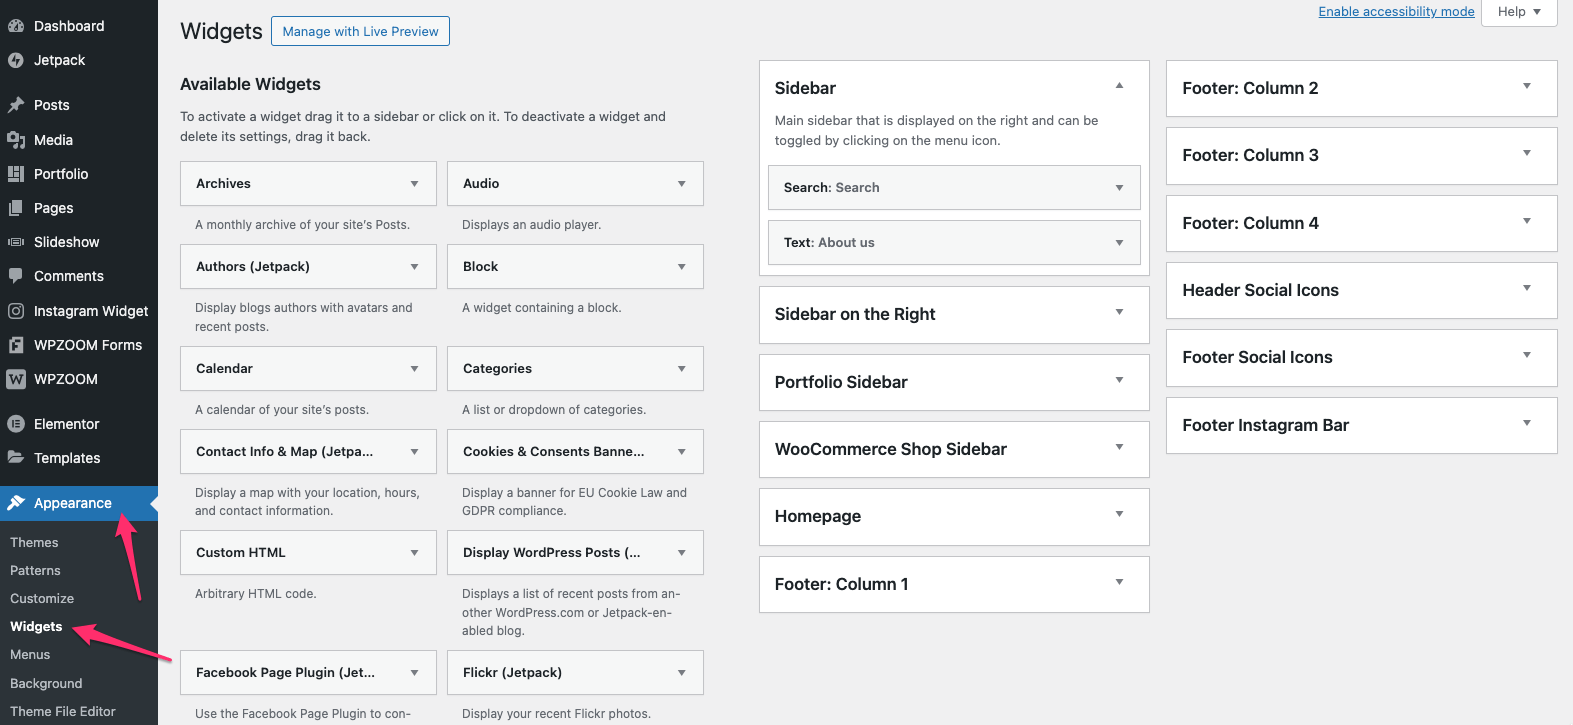1573x725 pixels.
Task: Expand the Archives available widget
Action: (x=414, y=184)
